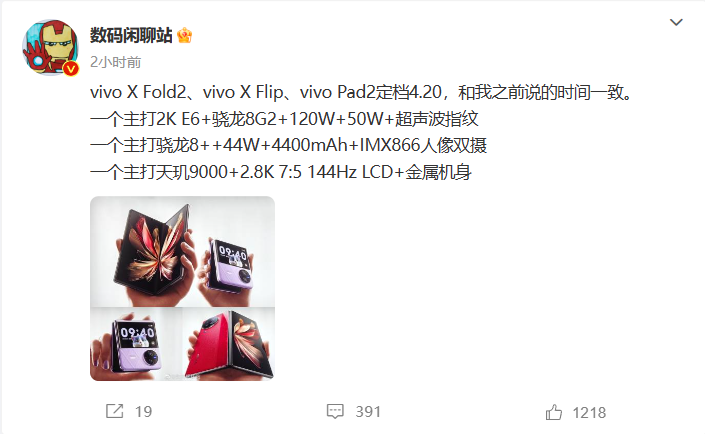Open 数码闲聊站 user profile name
Viewport: 705px width, 434px height.
[131, 35]
